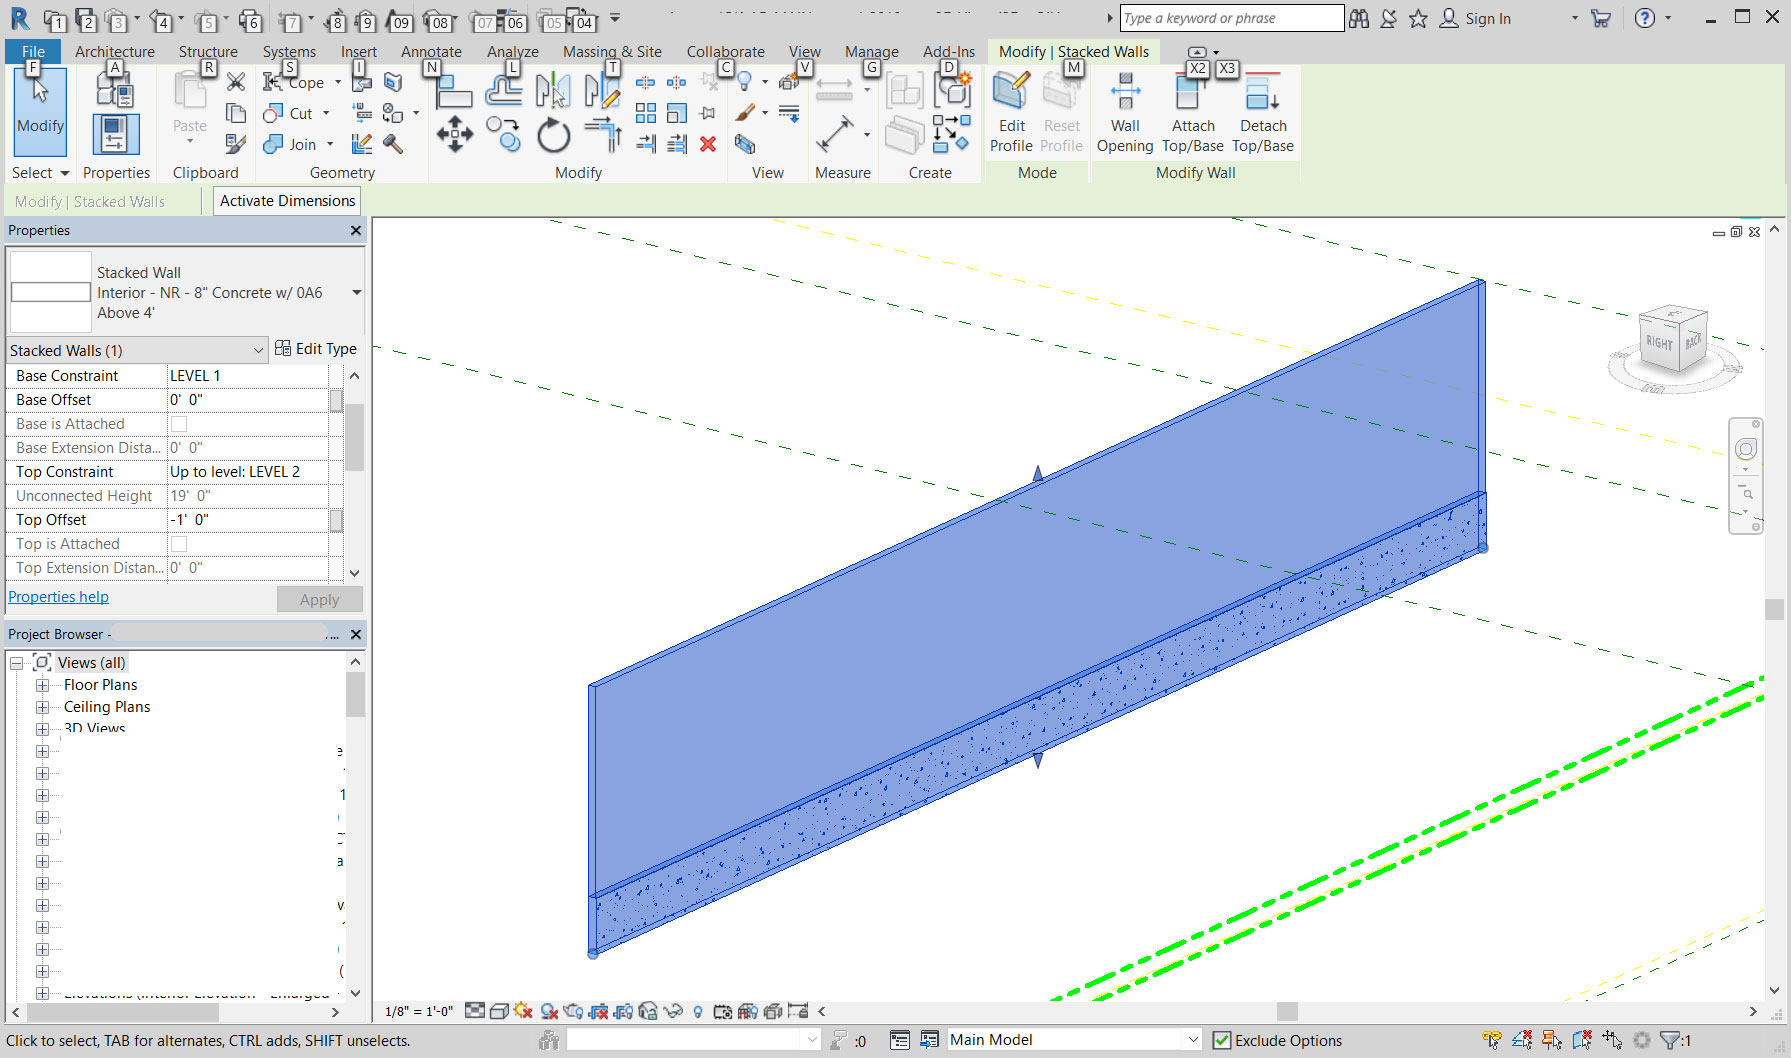Uncheck the Exclude Options box
Image resolution: width=1791 pixels, height=1058 pixels.
(1222, 1040)
